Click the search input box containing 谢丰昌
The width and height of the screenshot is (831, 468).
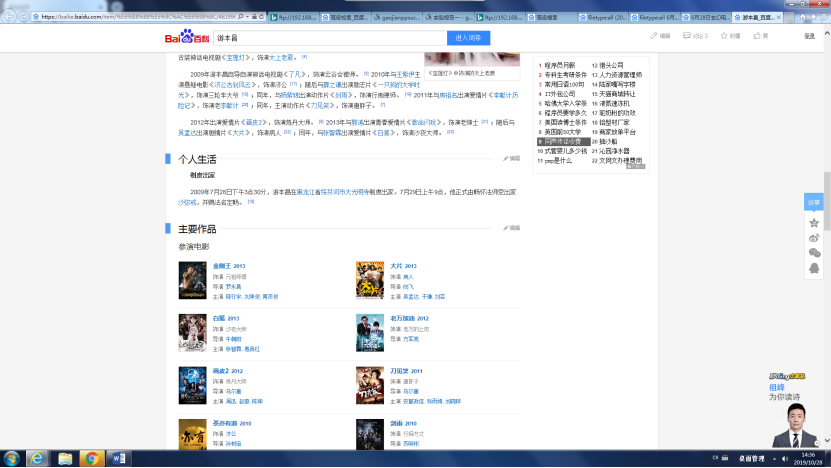coord(330,38)
